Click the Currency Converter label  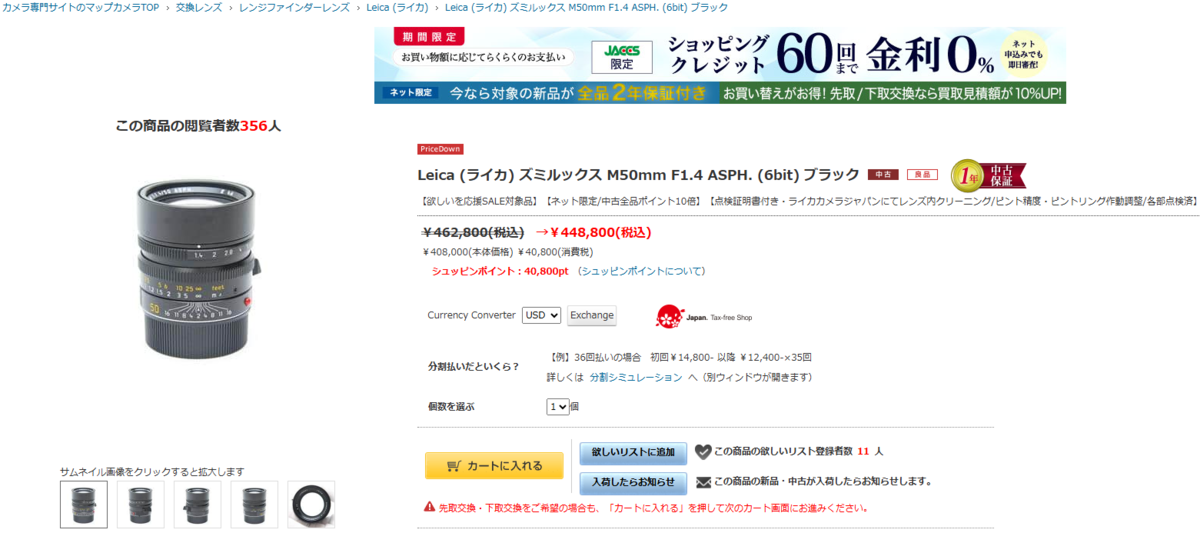click(x=471, y=315)
